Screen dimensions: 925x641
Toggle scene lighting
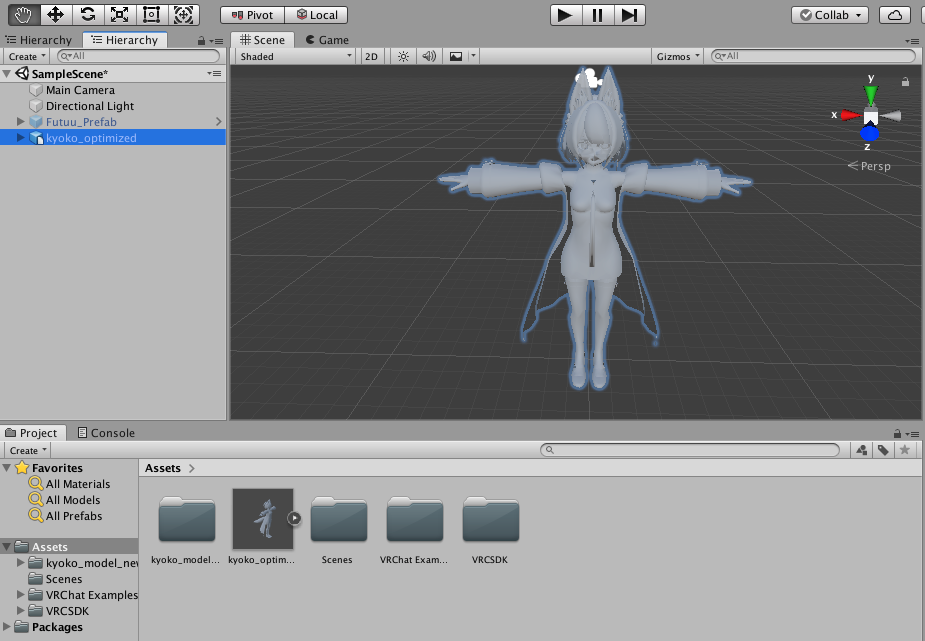point(403,56)
